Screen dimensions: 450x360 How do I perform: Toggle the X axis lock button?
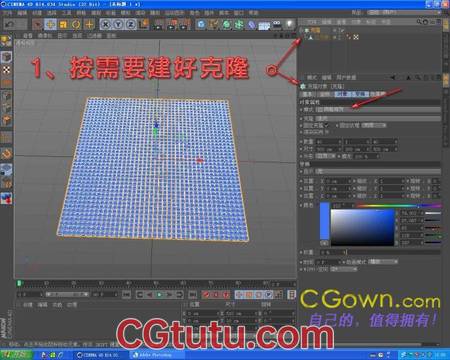pos(105,24)
